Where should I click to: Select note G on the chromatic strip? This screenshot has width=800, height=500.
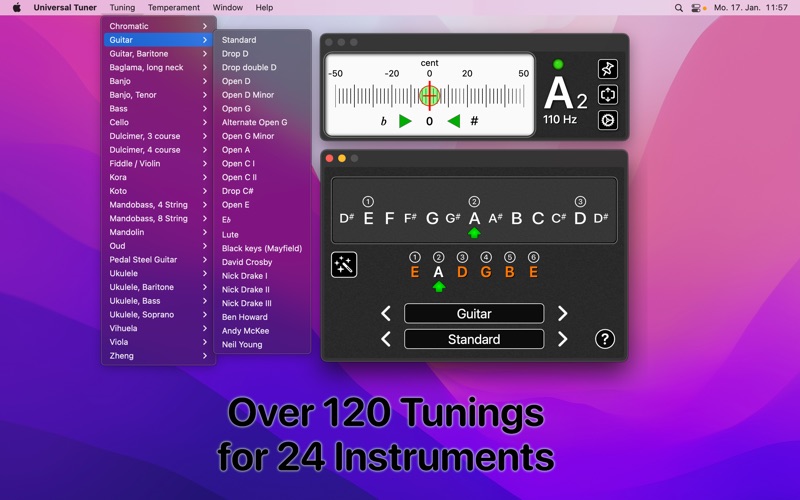pos(432,218)
